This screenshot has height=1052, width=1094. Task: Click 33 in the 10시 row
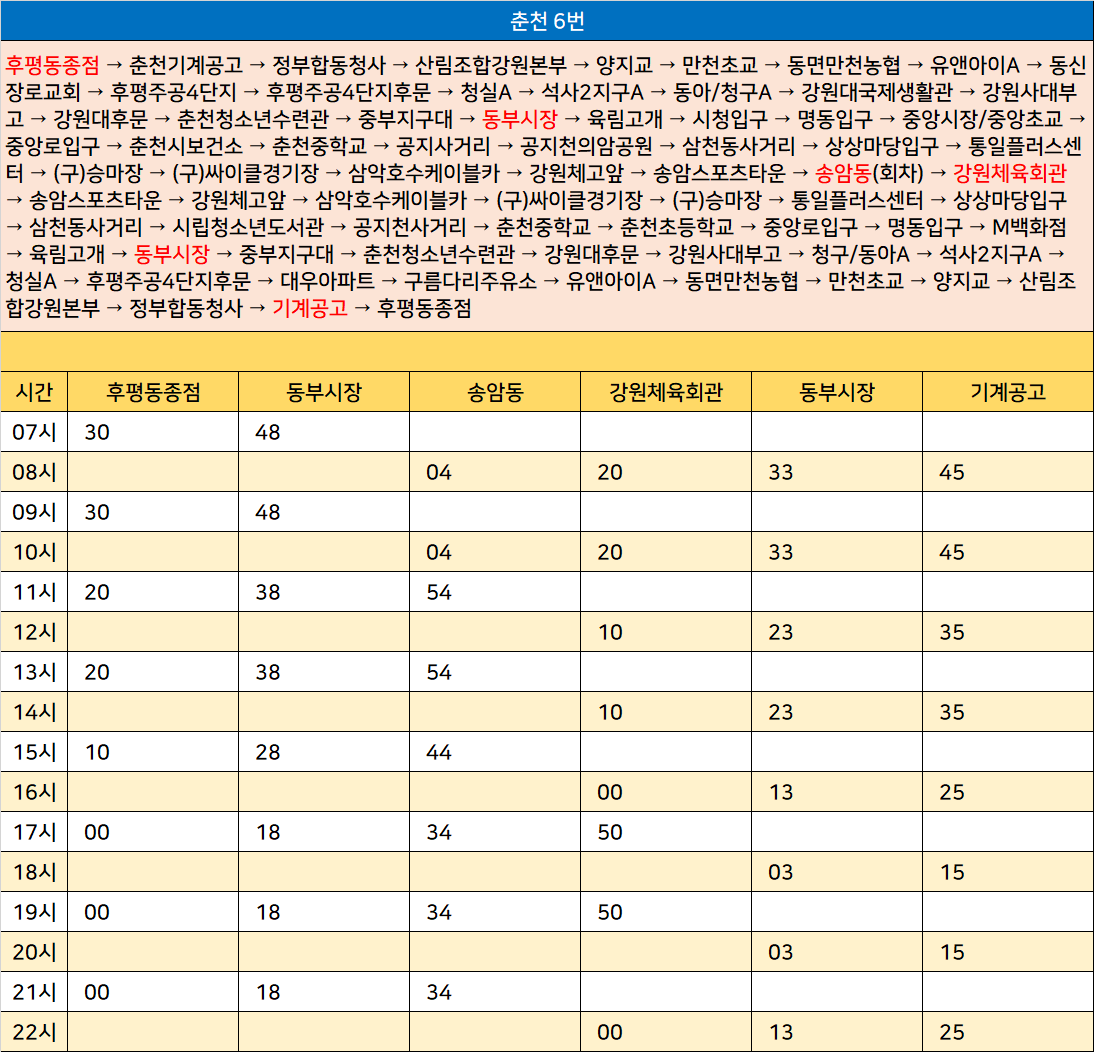click(x=781, y=553)
